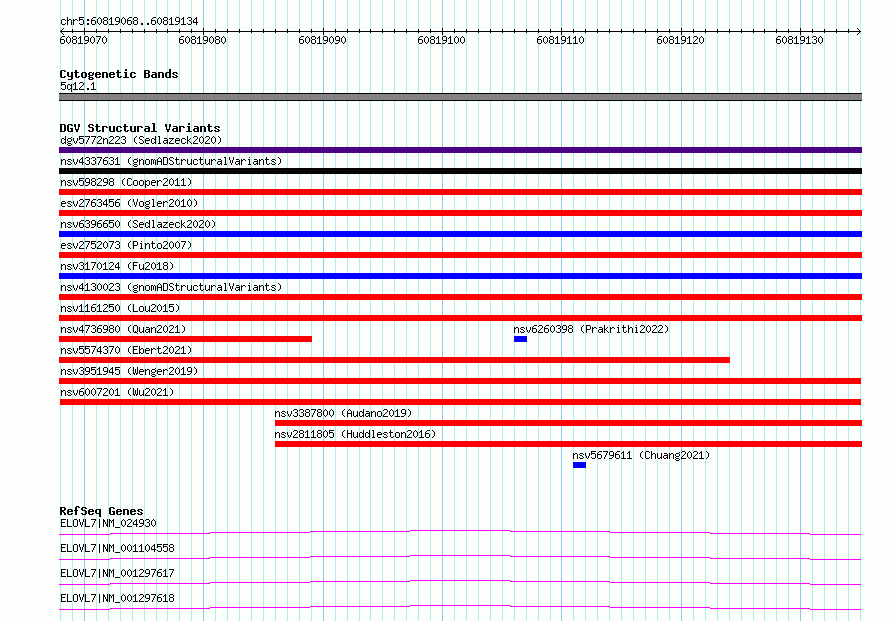Screen dimensions: 890x621
Task: Select the ELOVL7|NM_024930 gene track
Action: click(460, 532)
